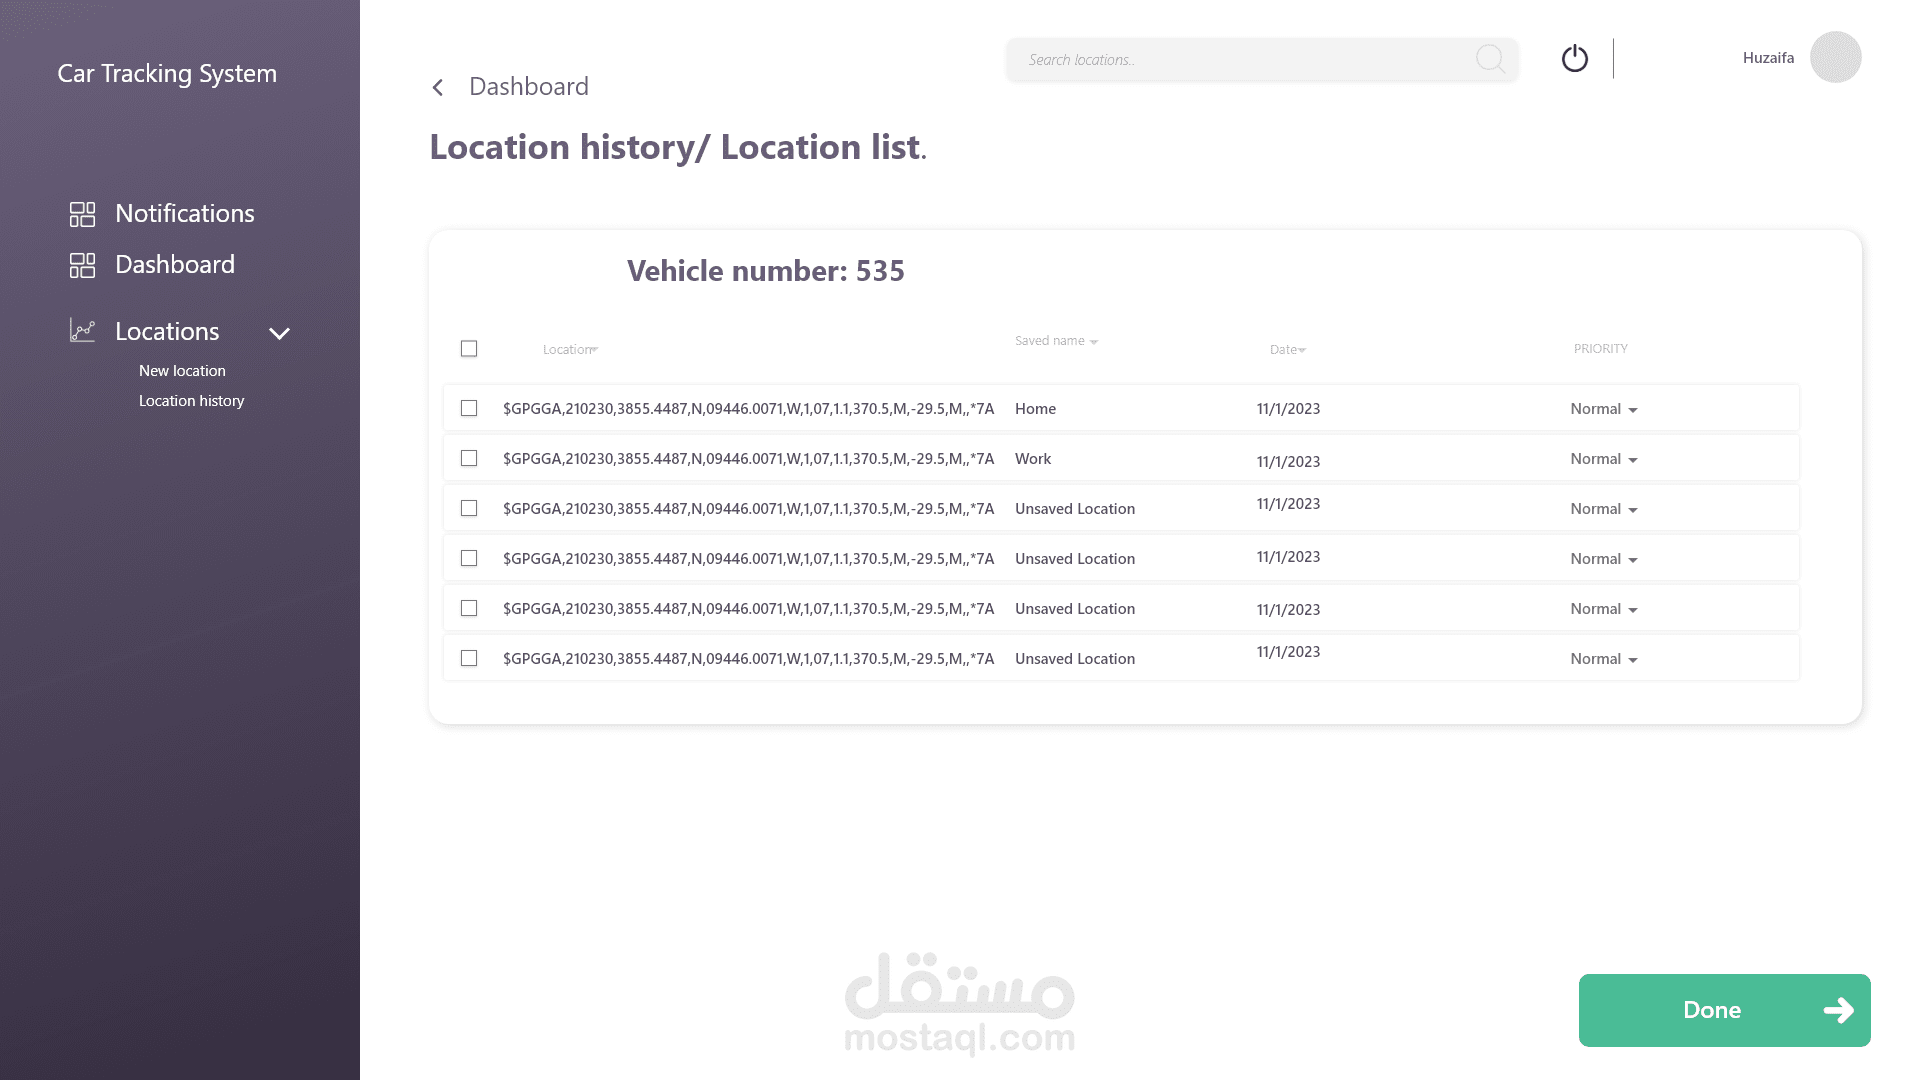Toggle the select-all checkbox in table header
This screenshot has width=1920, height=1080.
(x=469, y=349)
